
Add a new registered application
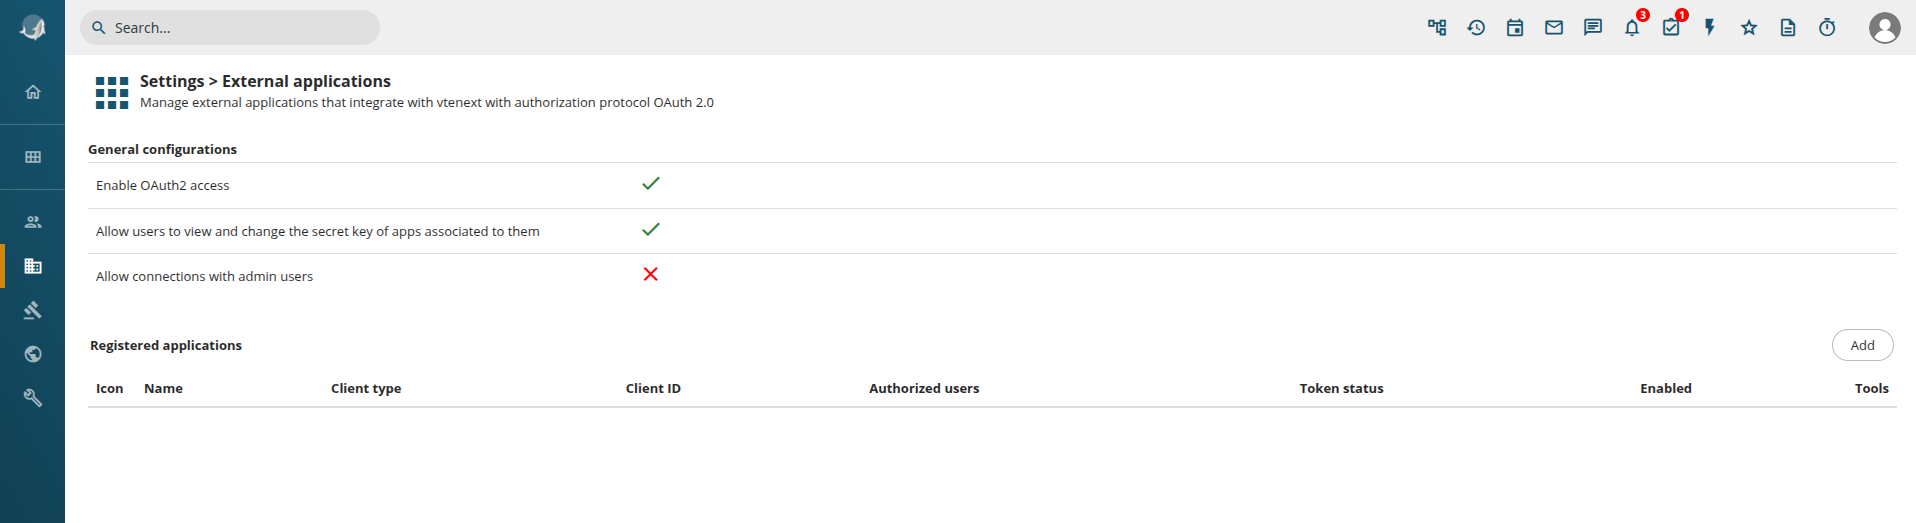coord(1862,345)
